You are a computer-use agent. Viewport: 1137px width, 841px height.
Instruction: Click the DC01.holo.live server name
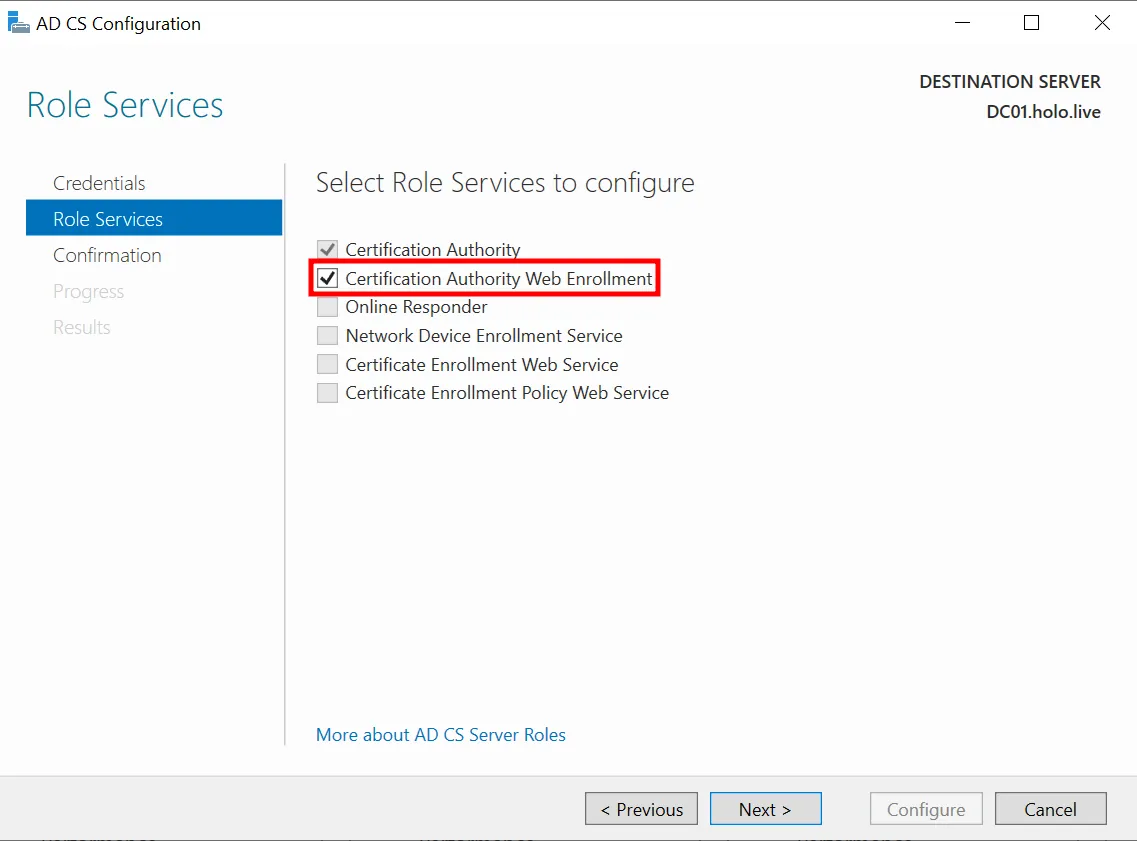[x=1043, y=112]
